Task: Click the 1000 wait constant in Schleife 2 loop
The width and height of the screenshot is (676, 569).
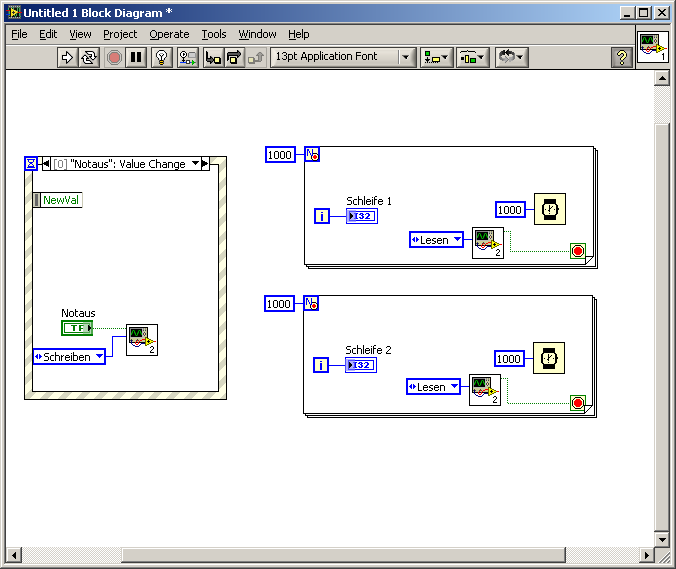Action: [510, 359]
